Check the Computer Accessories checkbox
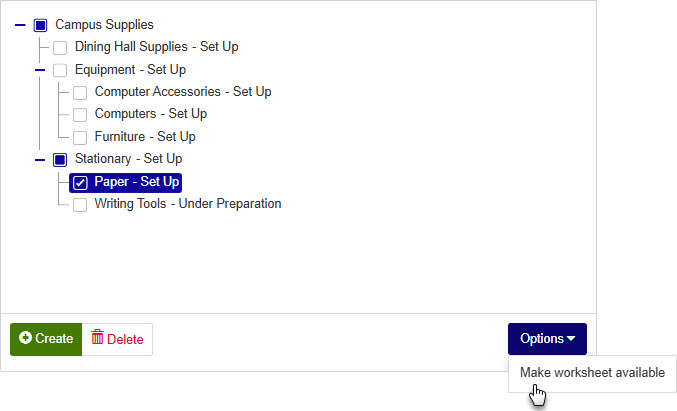677x411 pixels. click(x=80, y=92)
